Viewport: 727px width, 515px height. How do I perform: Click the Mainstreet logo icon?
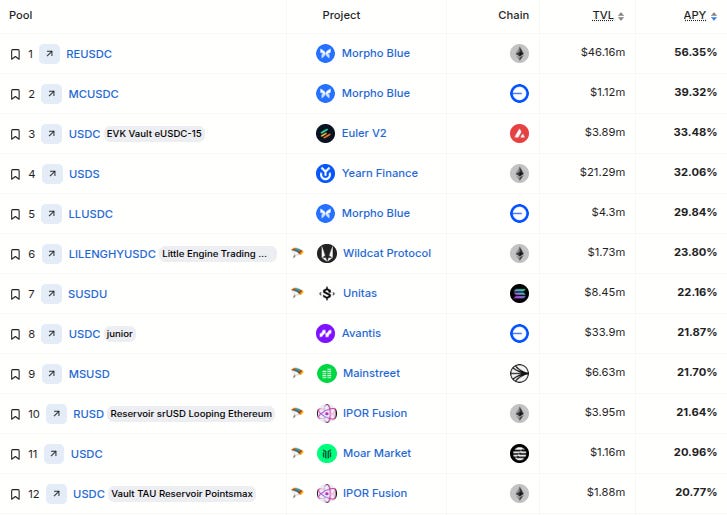pyautogui.click(x=327, y=374)
